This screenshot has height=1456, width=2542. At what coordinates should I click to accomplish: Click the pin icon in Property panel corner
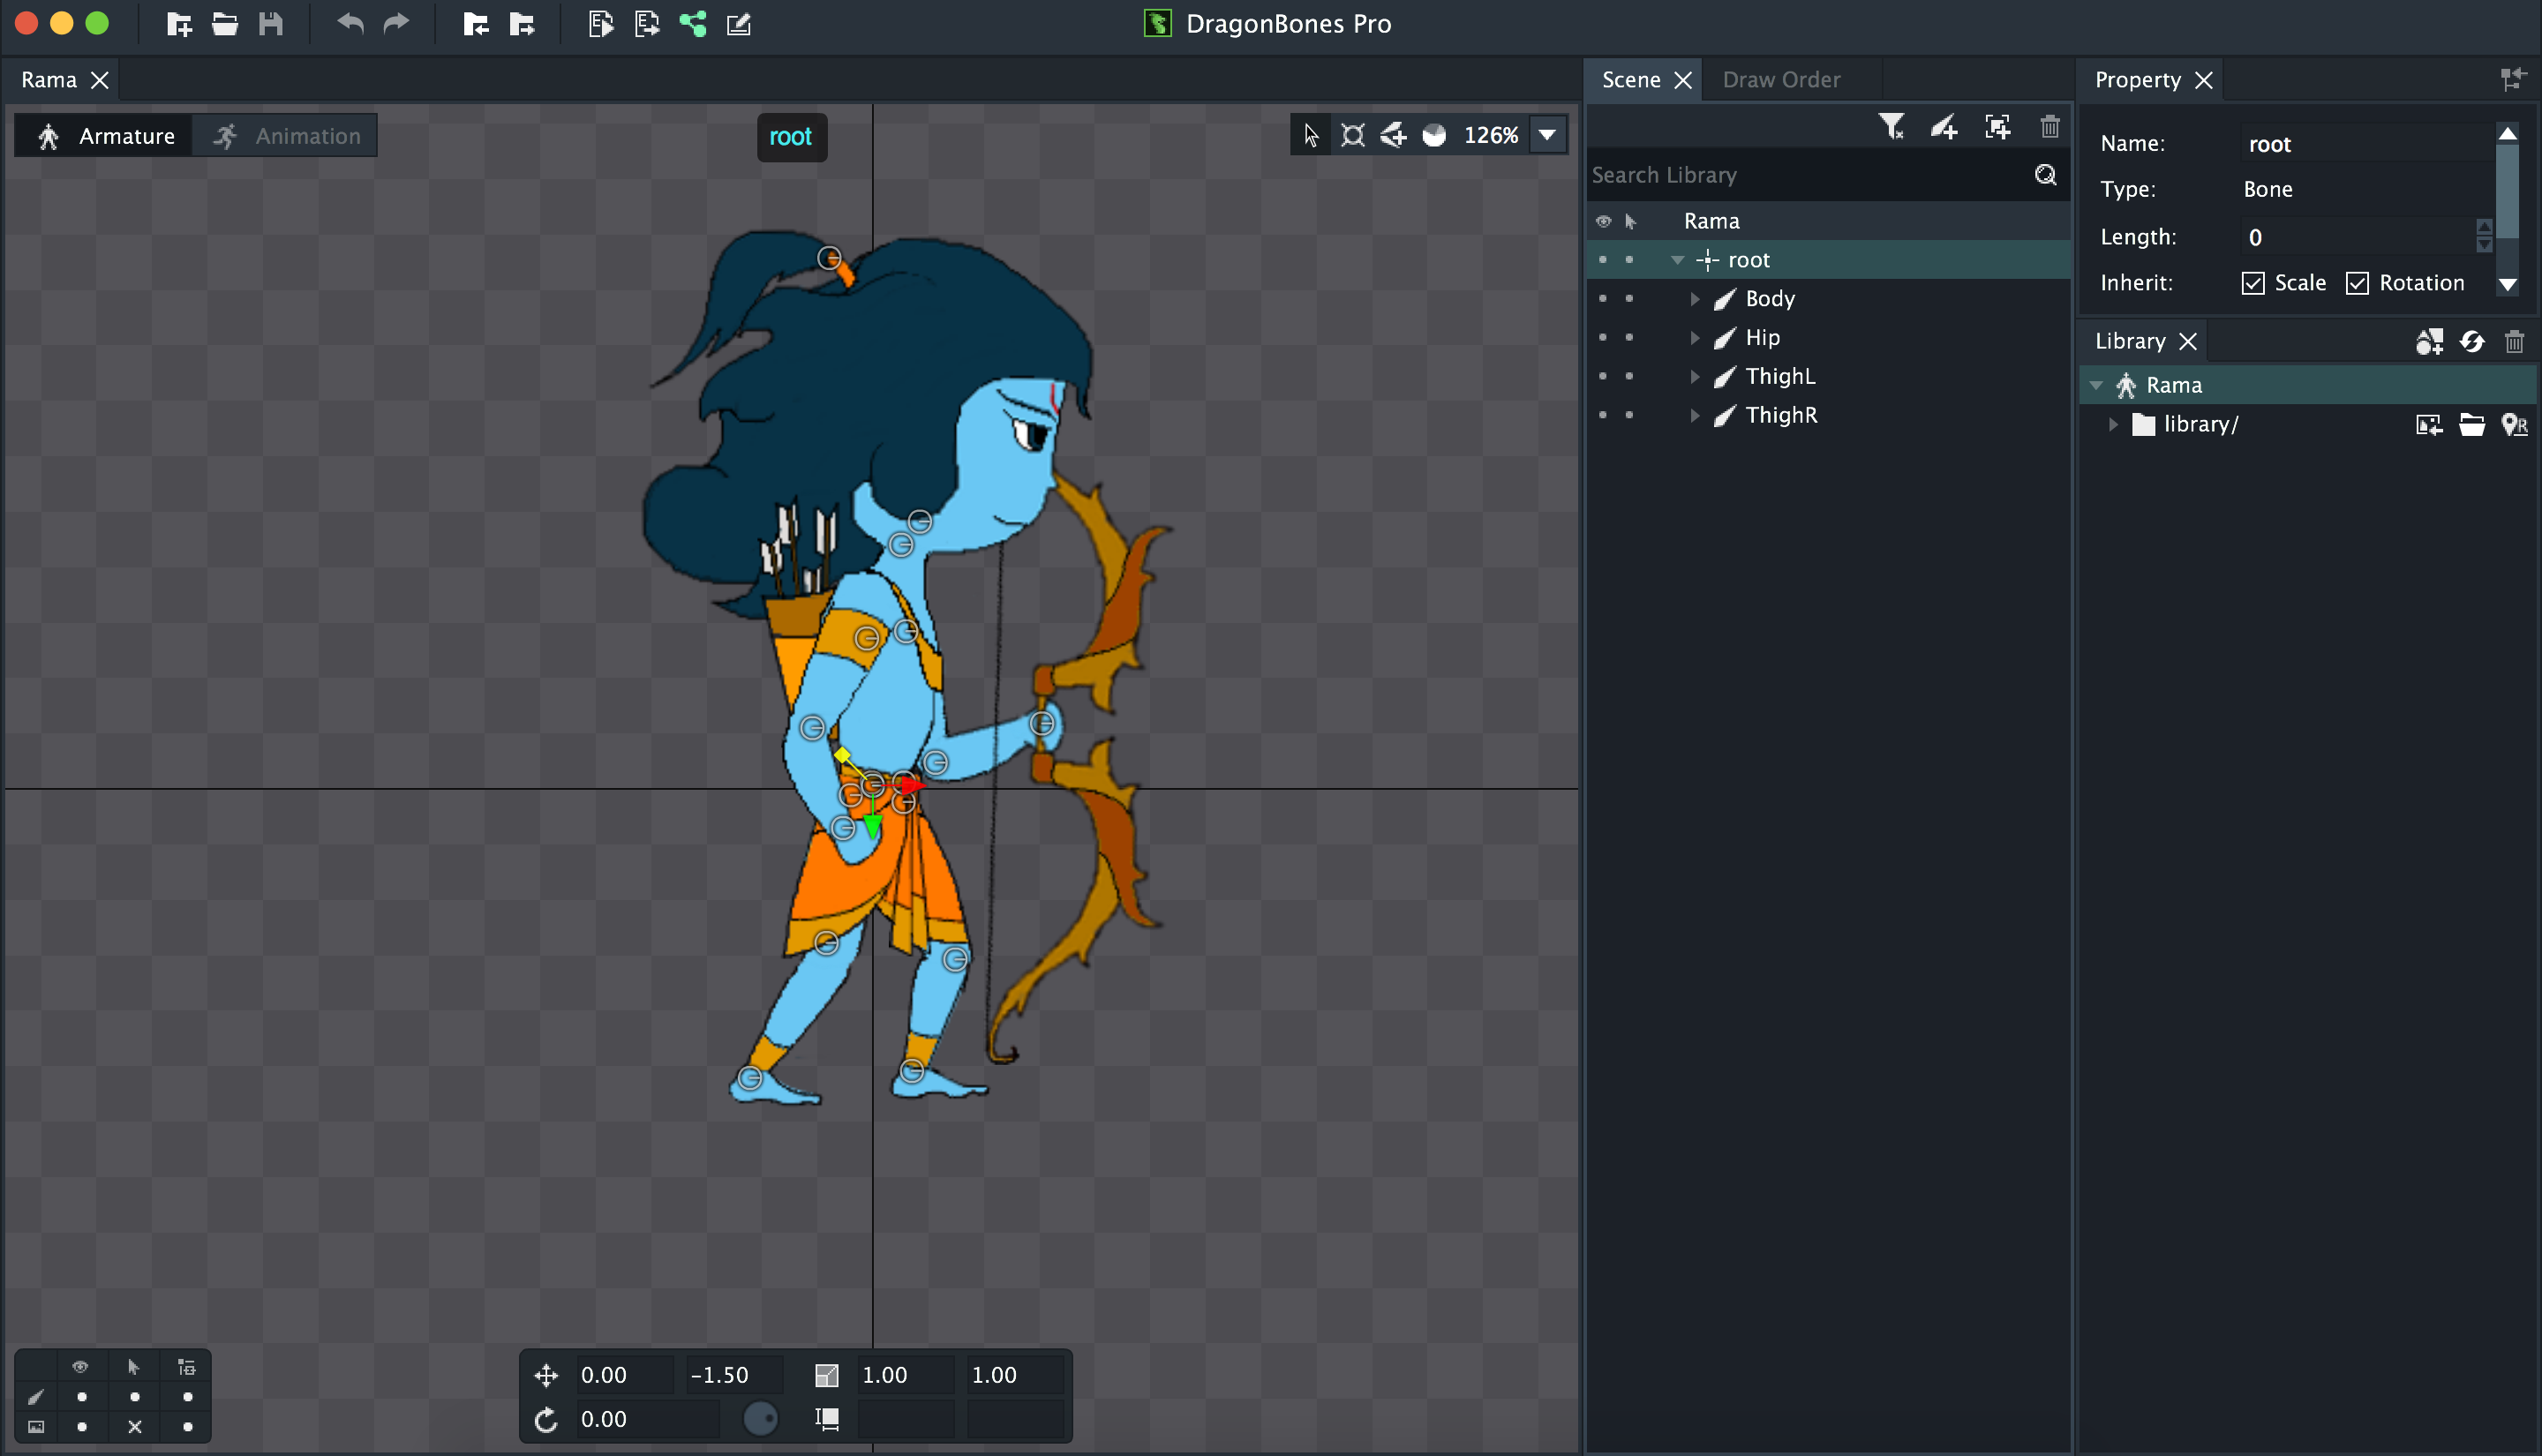point(2512,79)
